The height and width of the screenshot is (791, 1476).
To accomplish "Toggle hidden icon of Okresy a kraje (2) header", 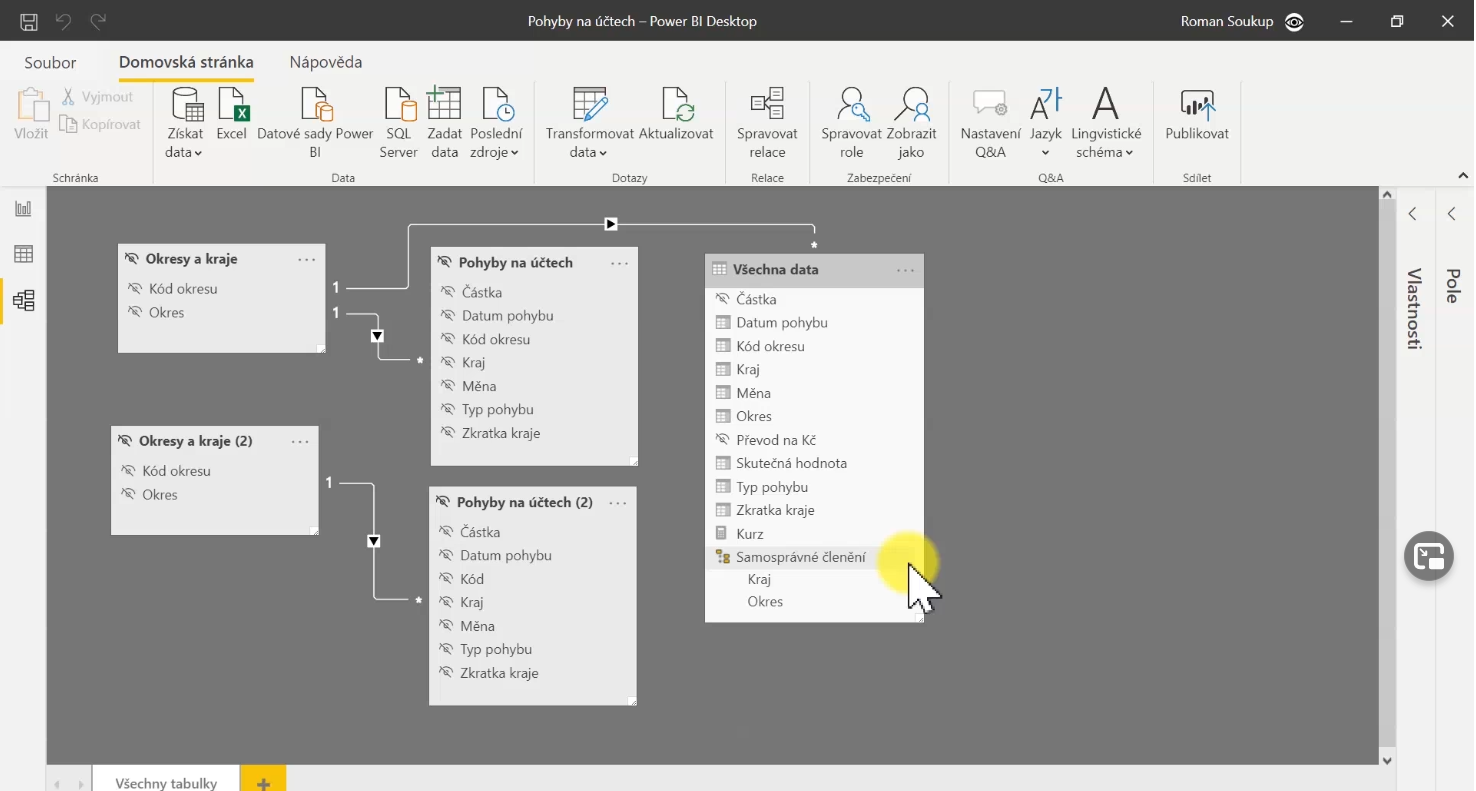I will pos(125,441).
